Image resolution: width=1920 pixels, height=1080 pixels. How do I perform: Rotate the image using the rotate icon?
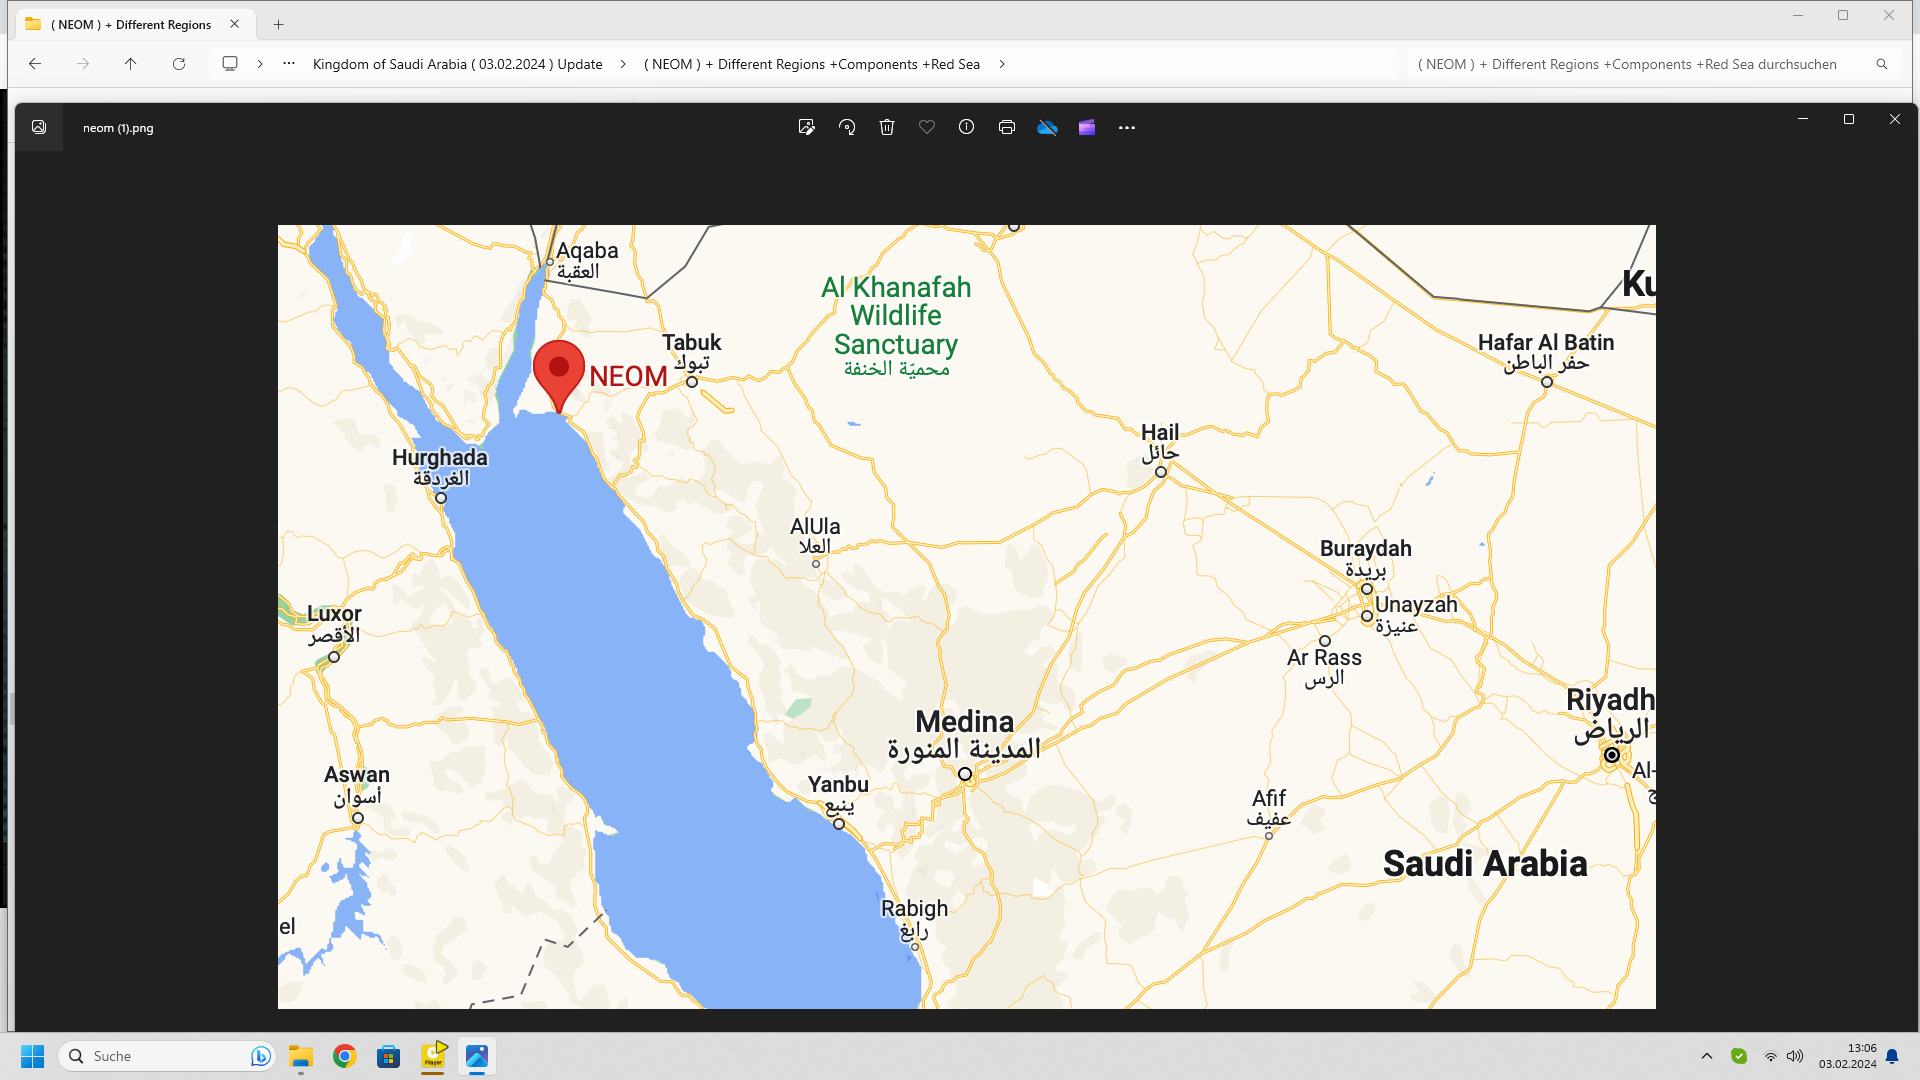pos(847,127)
